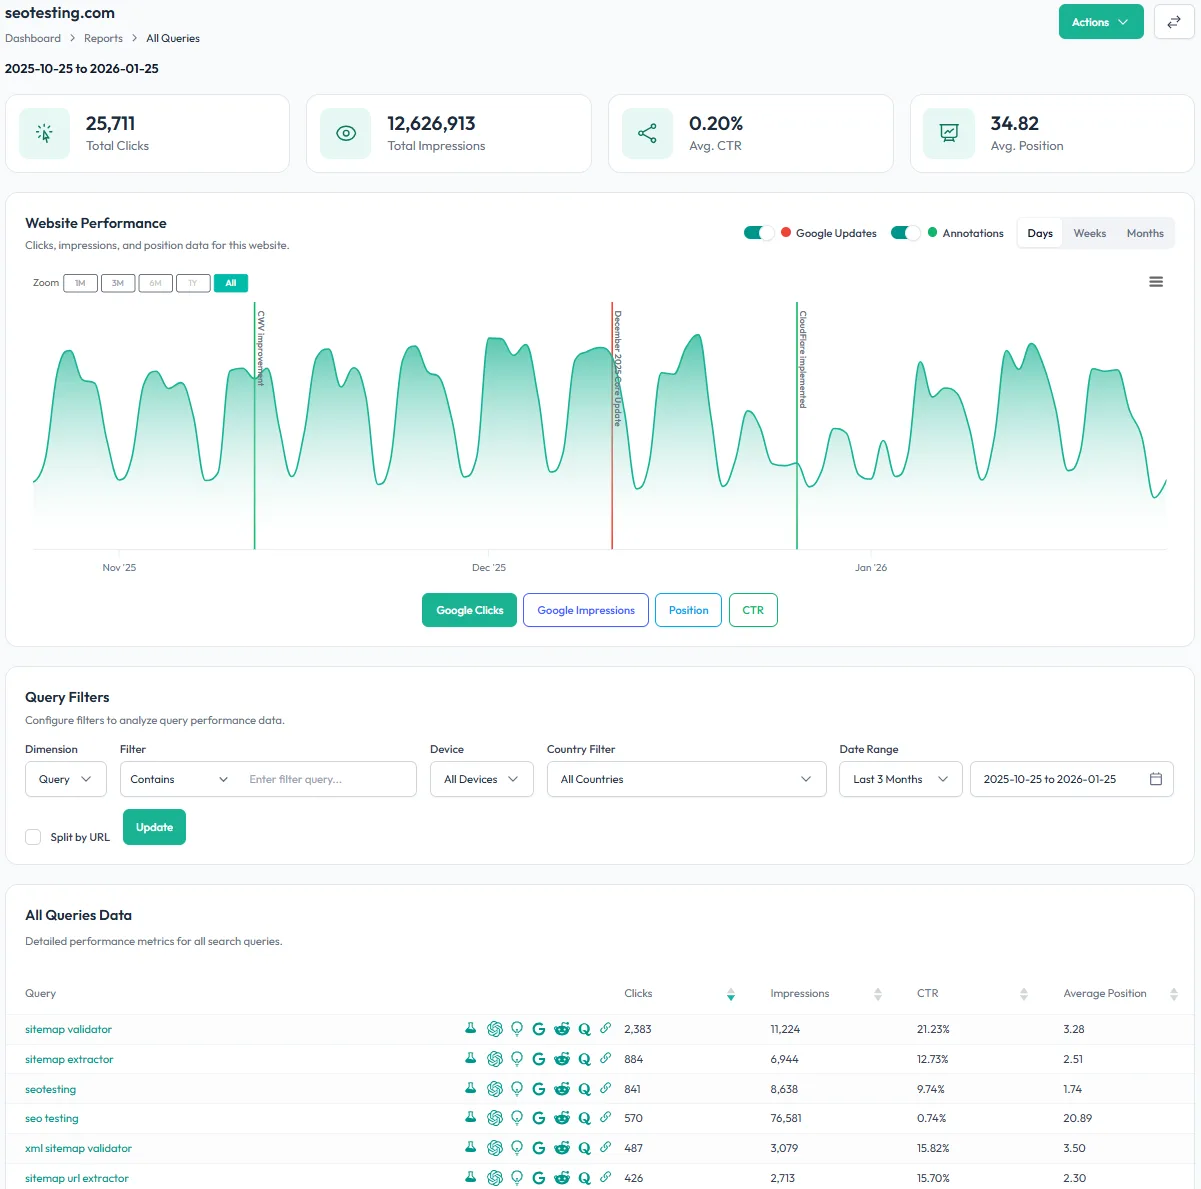Image resolution: width=1201 pixels, height=1189 pixels.
Task: Click the link icon on xml sitemap validator row
Action: (606, 1148)
